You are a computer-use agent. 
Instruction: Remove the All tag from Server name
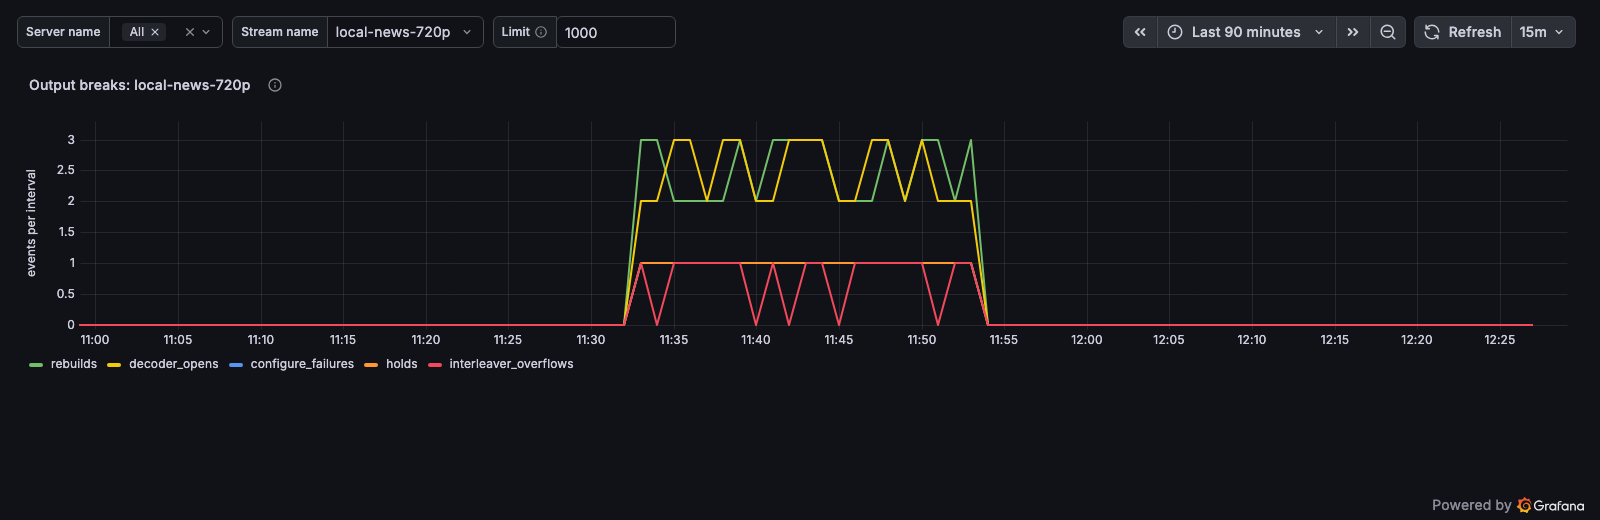click(155, 32)
